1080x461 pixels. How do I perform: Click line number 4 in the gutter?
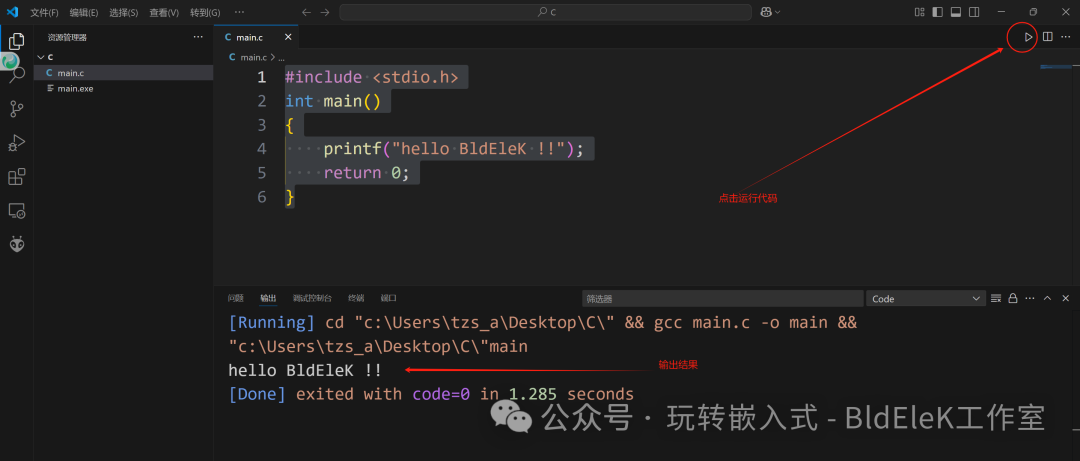[x=262, y=149]
